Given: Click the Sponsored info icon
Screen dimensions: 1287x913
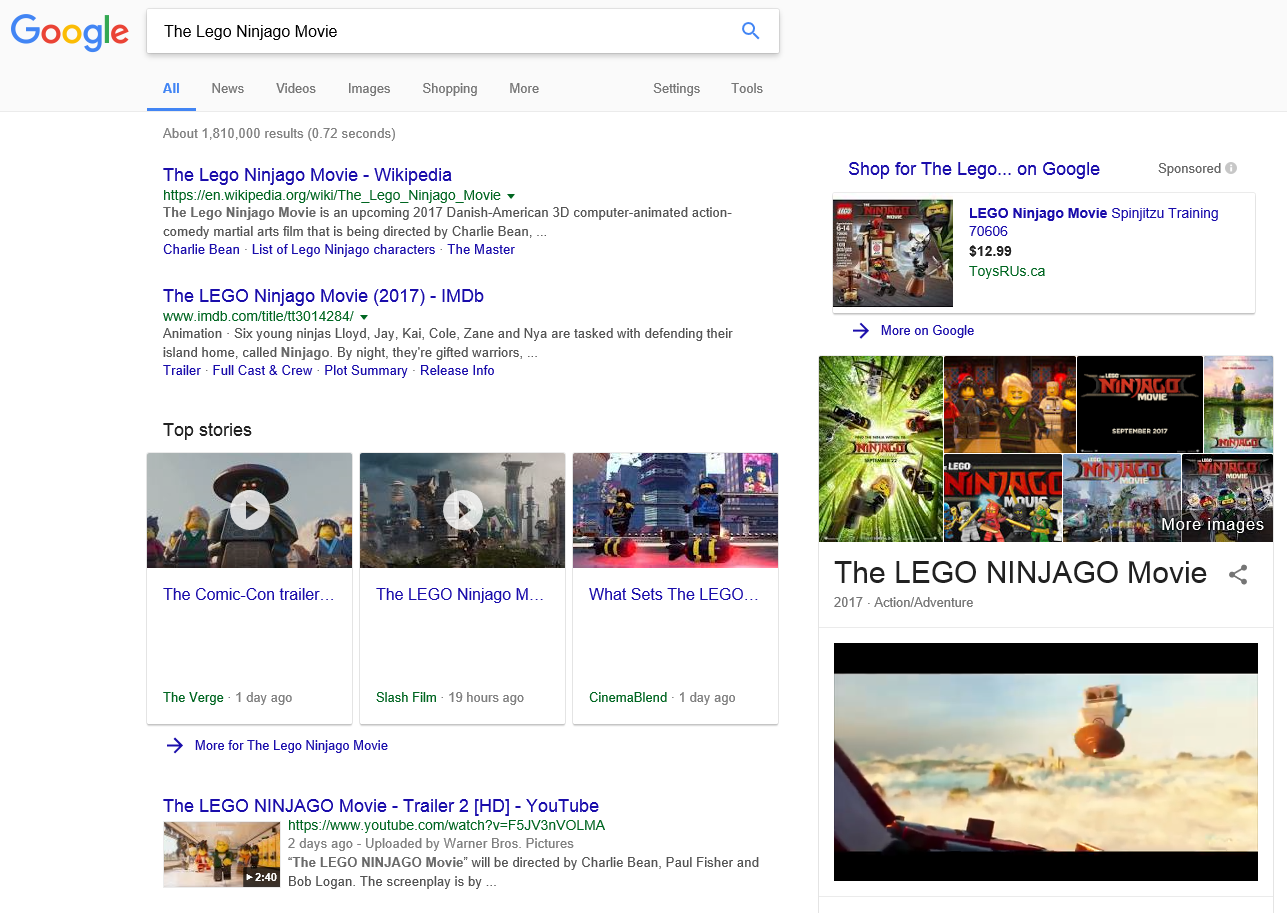Looking at the screenshot, I should coord(1231,169).
